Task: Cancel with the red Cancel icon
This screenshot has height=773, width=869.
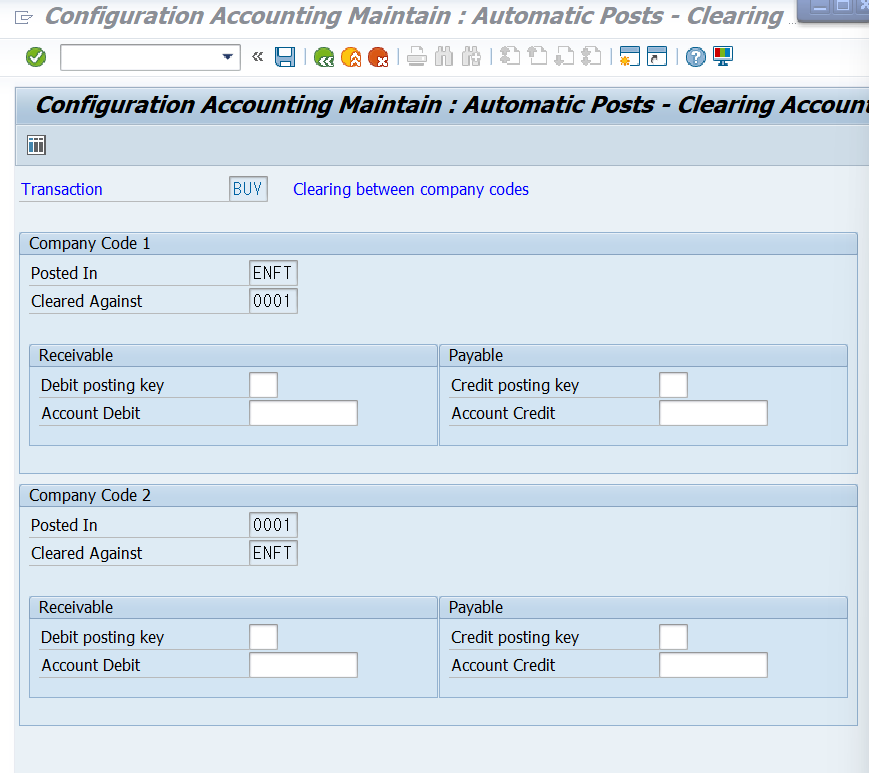Action: 379,57
